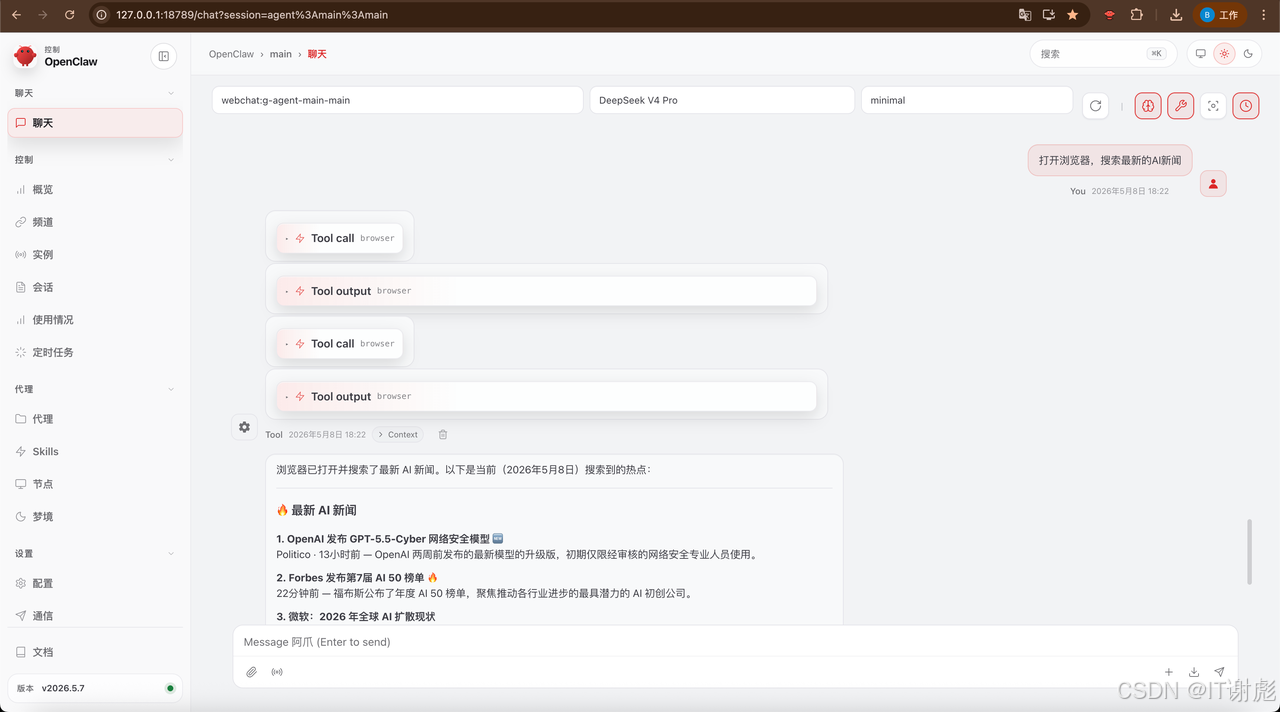The width and height of the screenshot is (1280, 712).
Task: Click user message 打开浏览器，搜索最新的AI新闻
Action: (x=1110, y=160)
